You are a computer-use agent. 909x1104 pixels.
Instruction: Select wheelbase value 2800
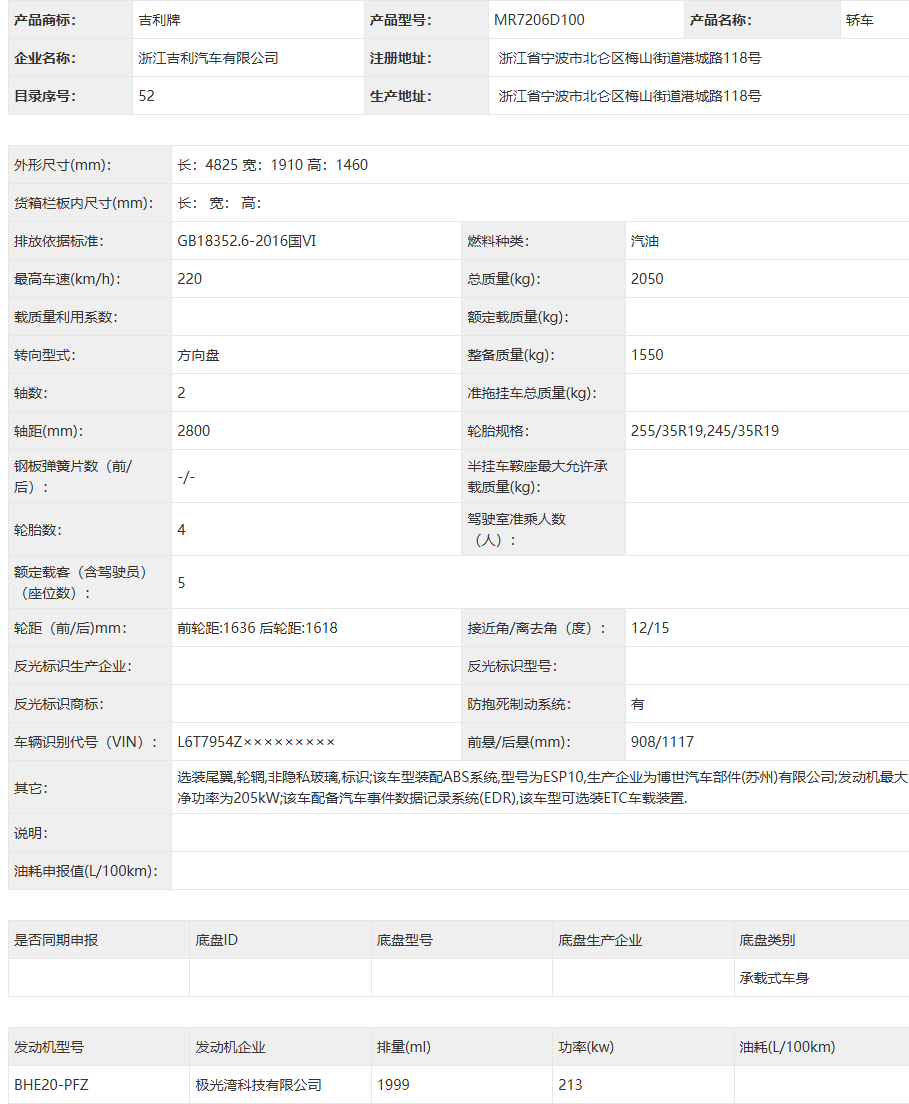point(194,431)
